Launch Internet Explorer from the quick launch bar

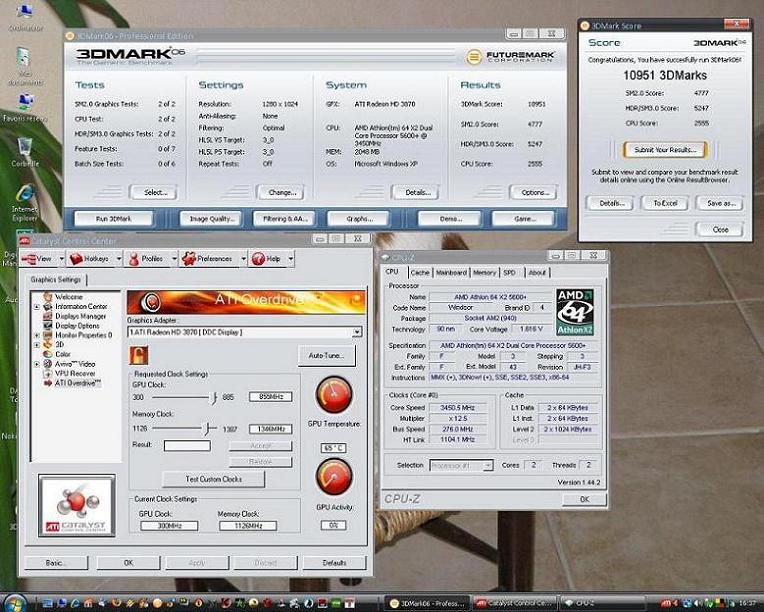[75, 604]
